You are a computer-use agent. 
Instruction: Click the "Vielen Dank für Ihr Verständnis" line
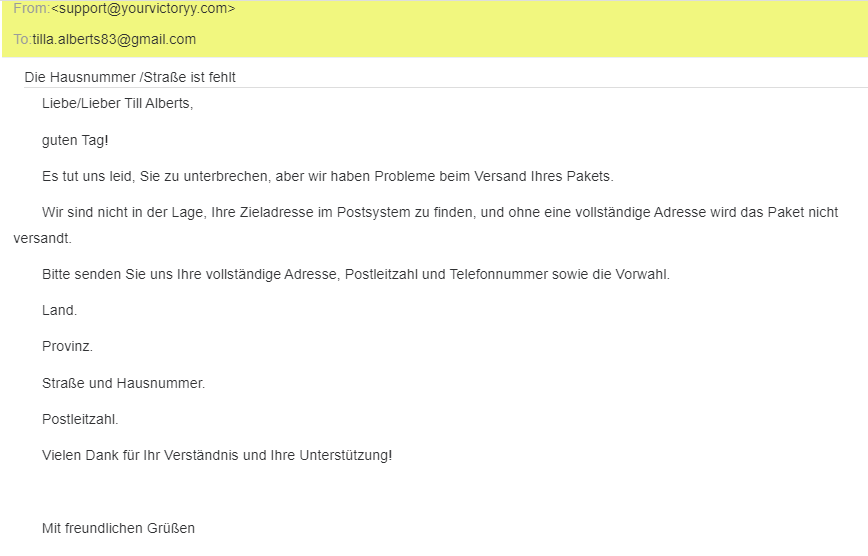click(217, 456)
